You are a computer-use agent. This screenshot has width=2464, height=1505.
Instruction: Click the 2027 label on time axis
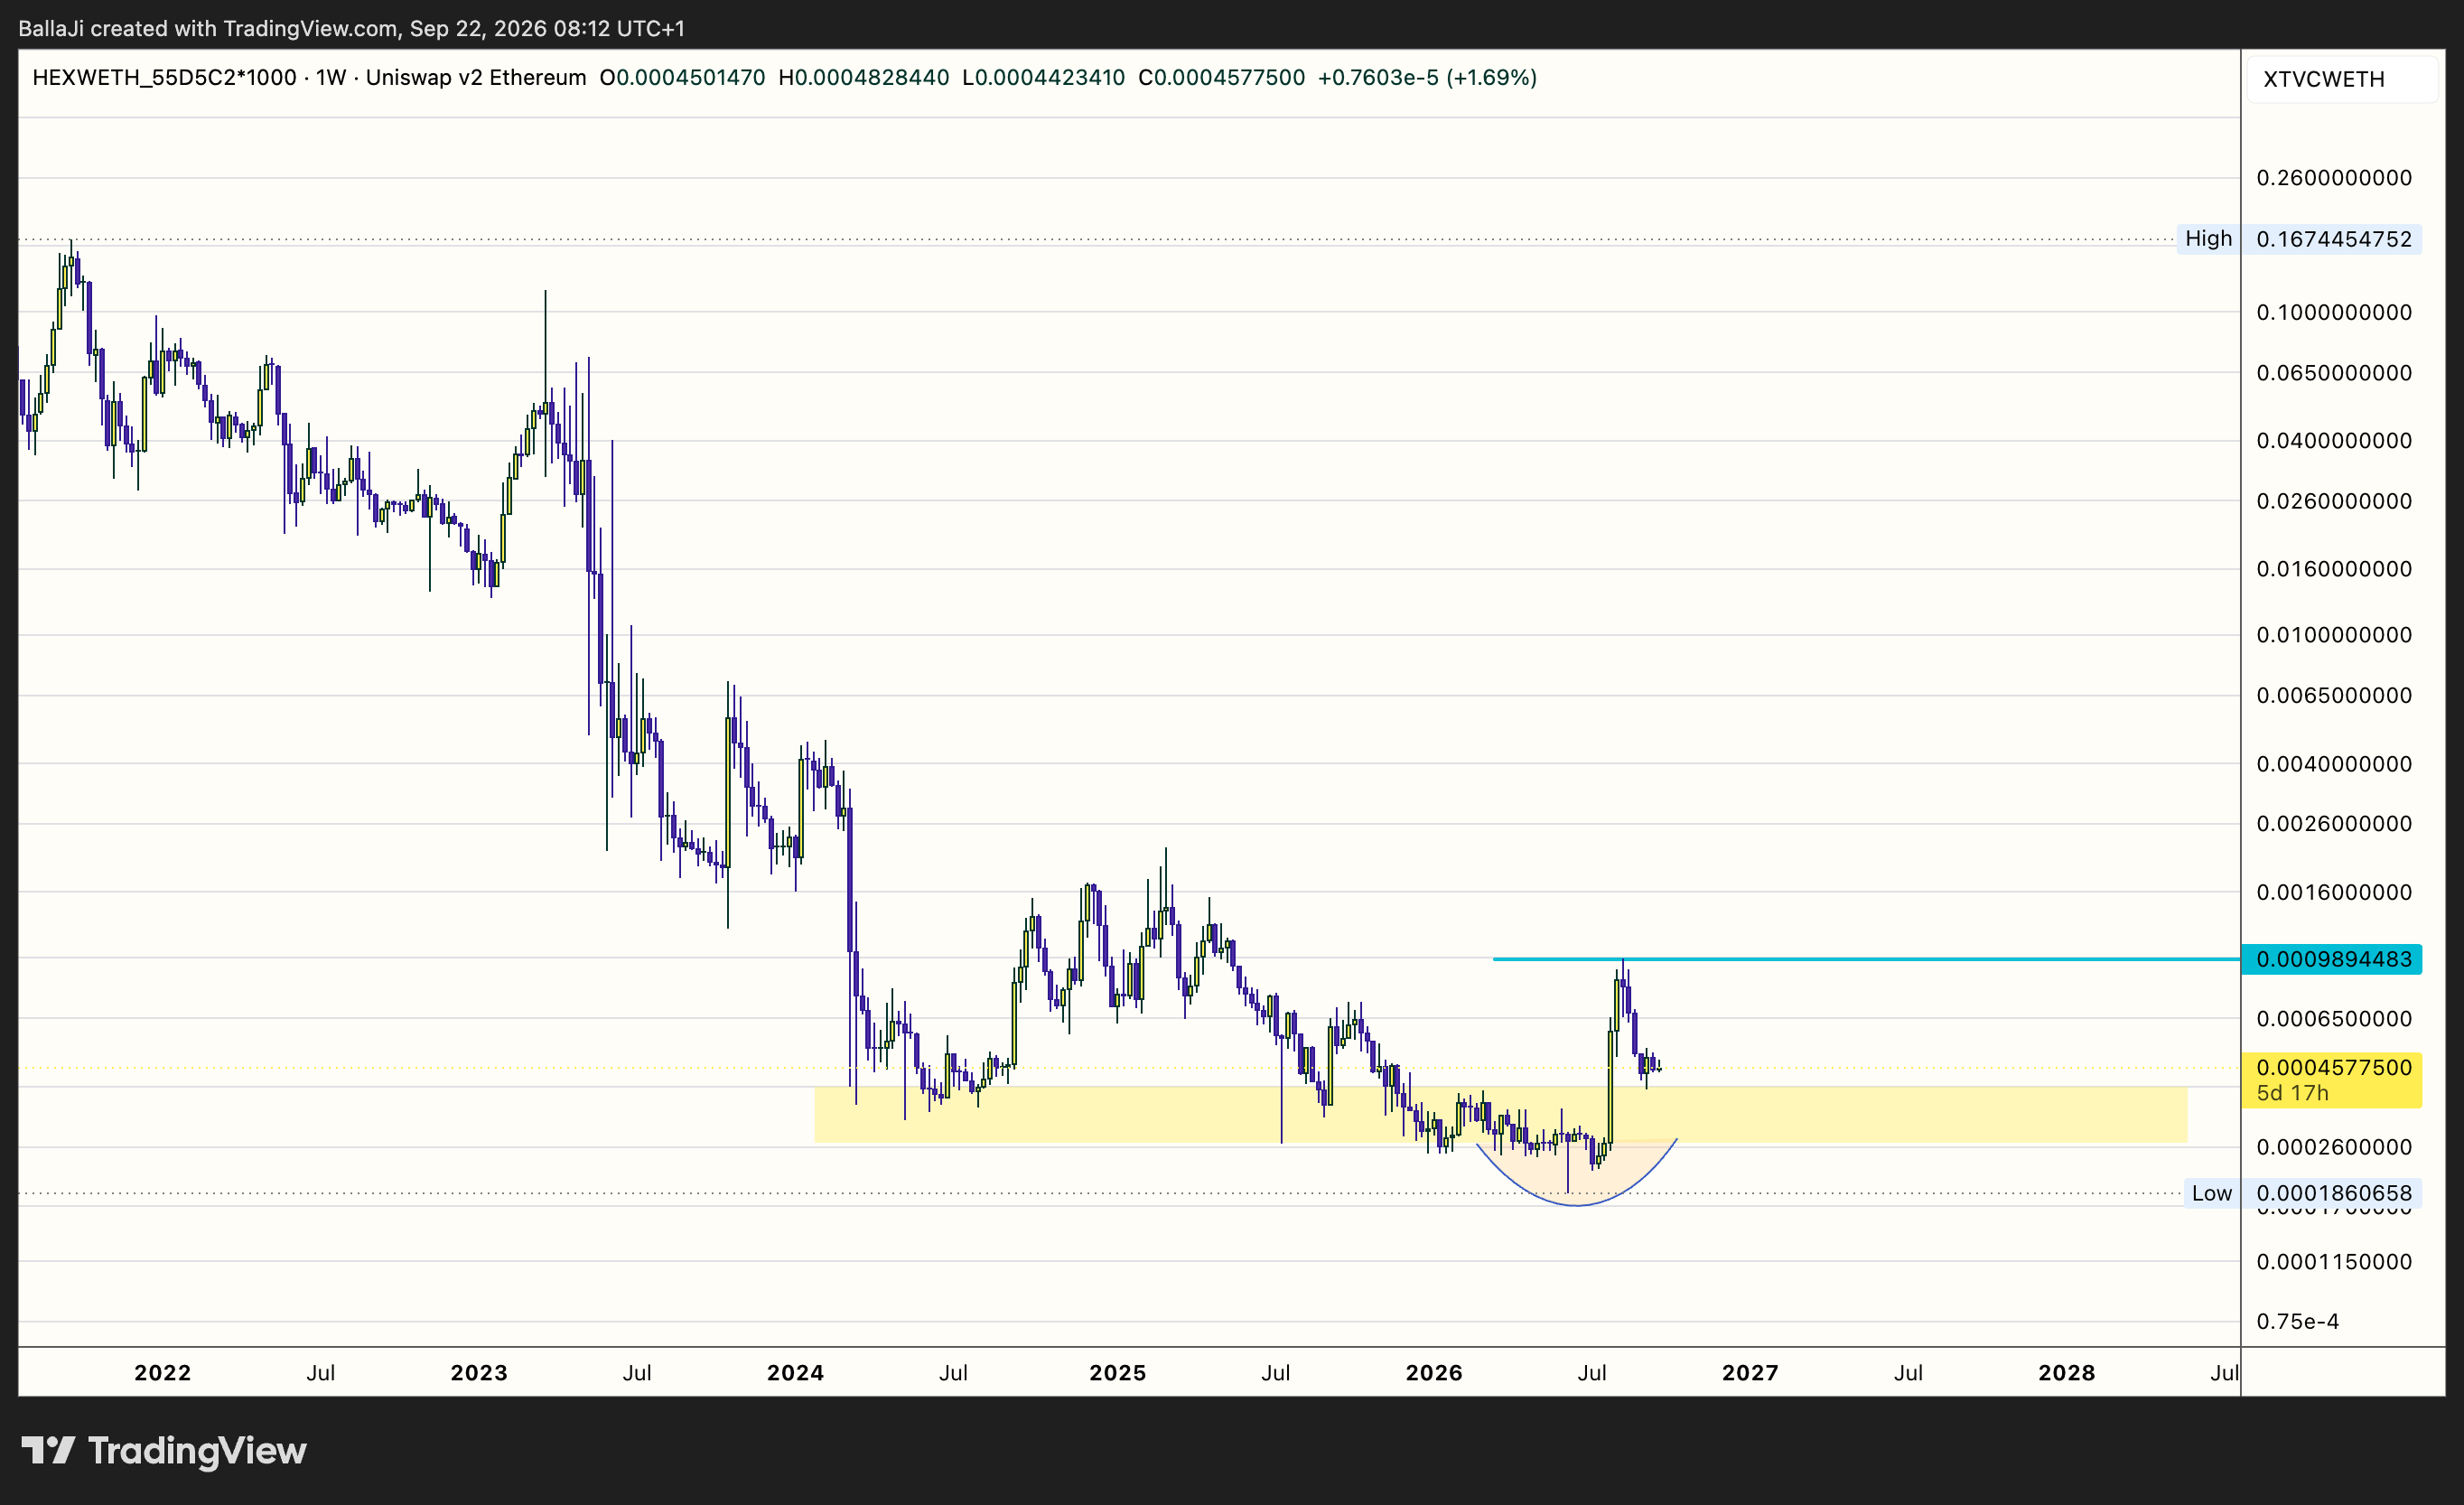(x=1750, y=1373)
